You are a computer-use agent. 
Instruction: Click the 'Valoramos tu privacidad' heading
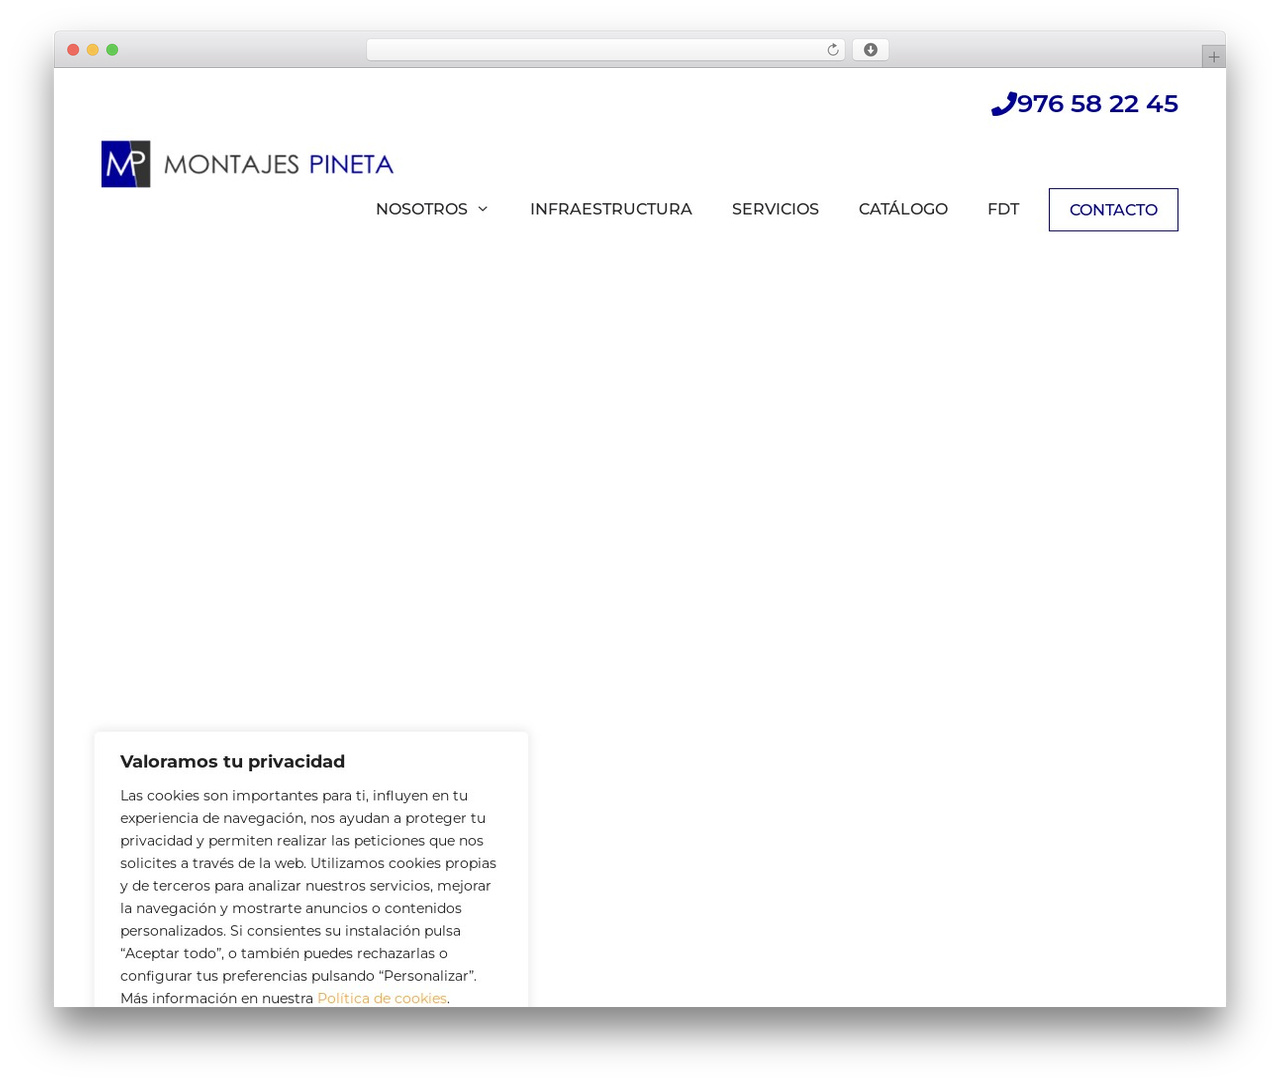(232, 762)
